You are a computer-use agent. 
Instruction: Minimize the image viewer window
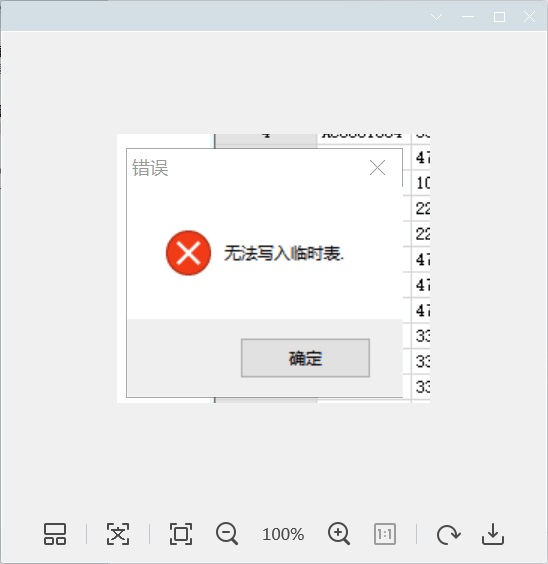point(468,17)
